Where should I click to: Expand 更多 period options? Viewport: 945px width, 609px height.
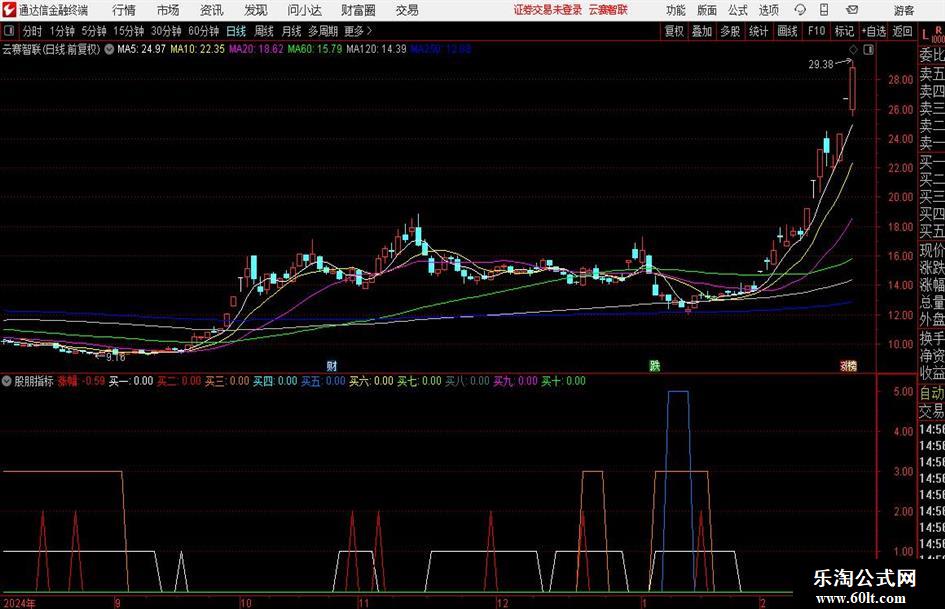359,31
